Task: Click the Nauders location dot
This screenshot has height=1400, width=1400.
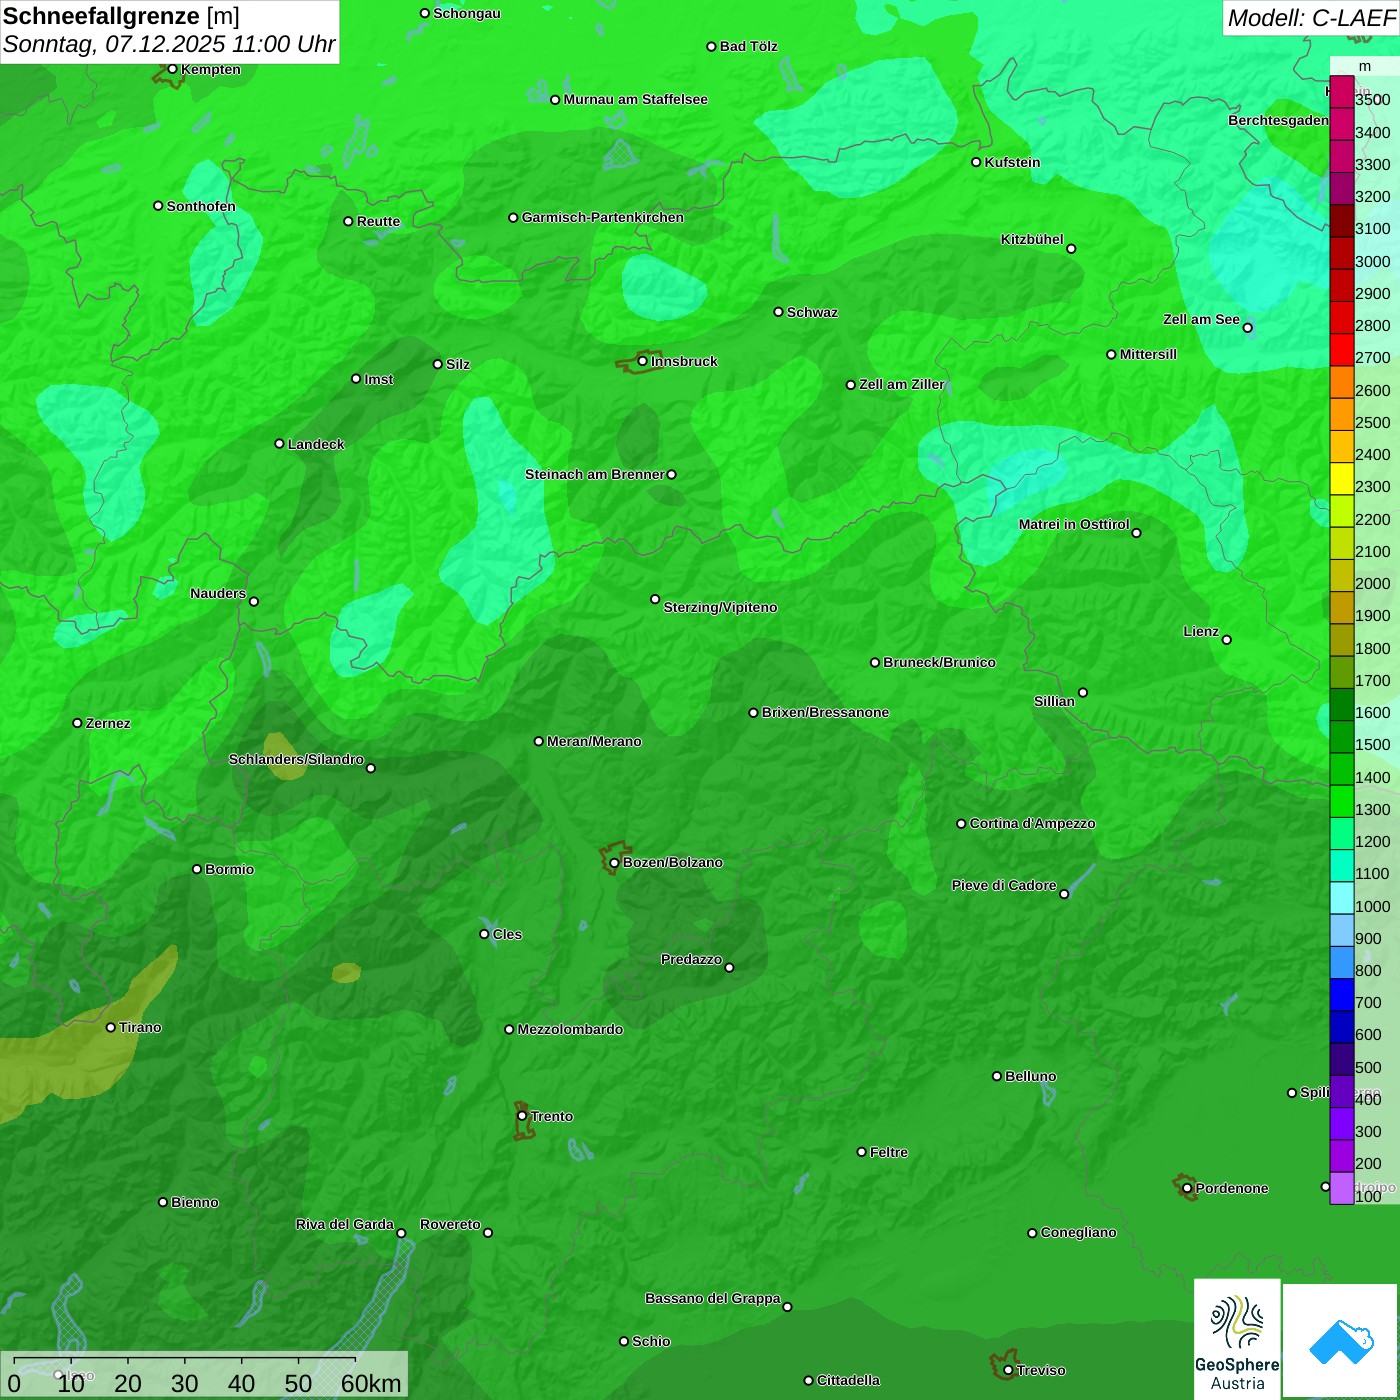Action: (254, 602)
